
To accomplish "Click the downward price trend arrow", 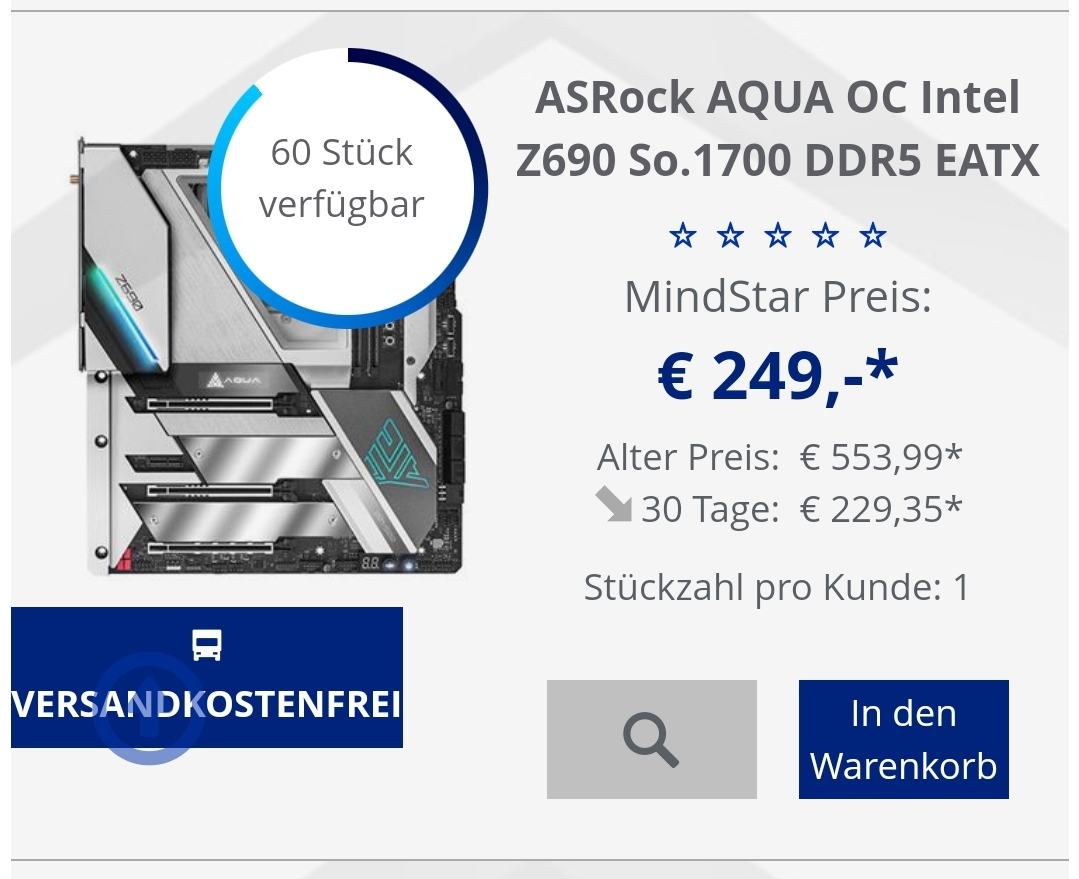I will coord(613,505).
